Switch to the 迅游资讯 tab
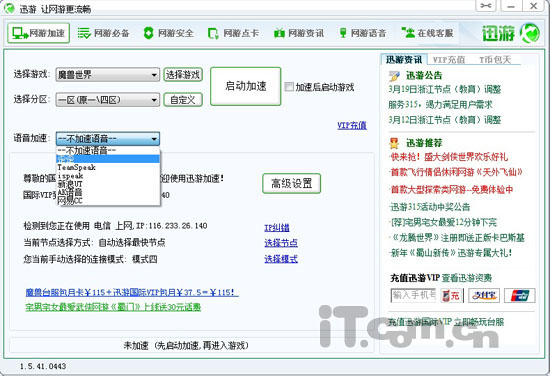 [404, 60]
